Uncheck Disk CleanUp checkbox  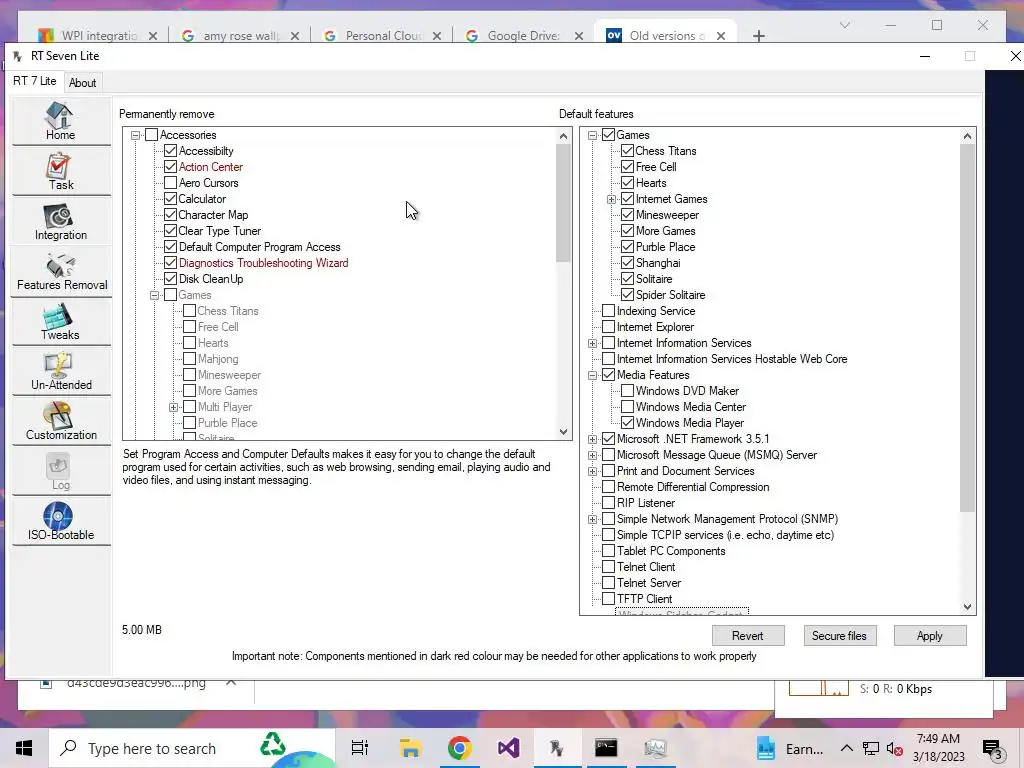click(170, 279)
